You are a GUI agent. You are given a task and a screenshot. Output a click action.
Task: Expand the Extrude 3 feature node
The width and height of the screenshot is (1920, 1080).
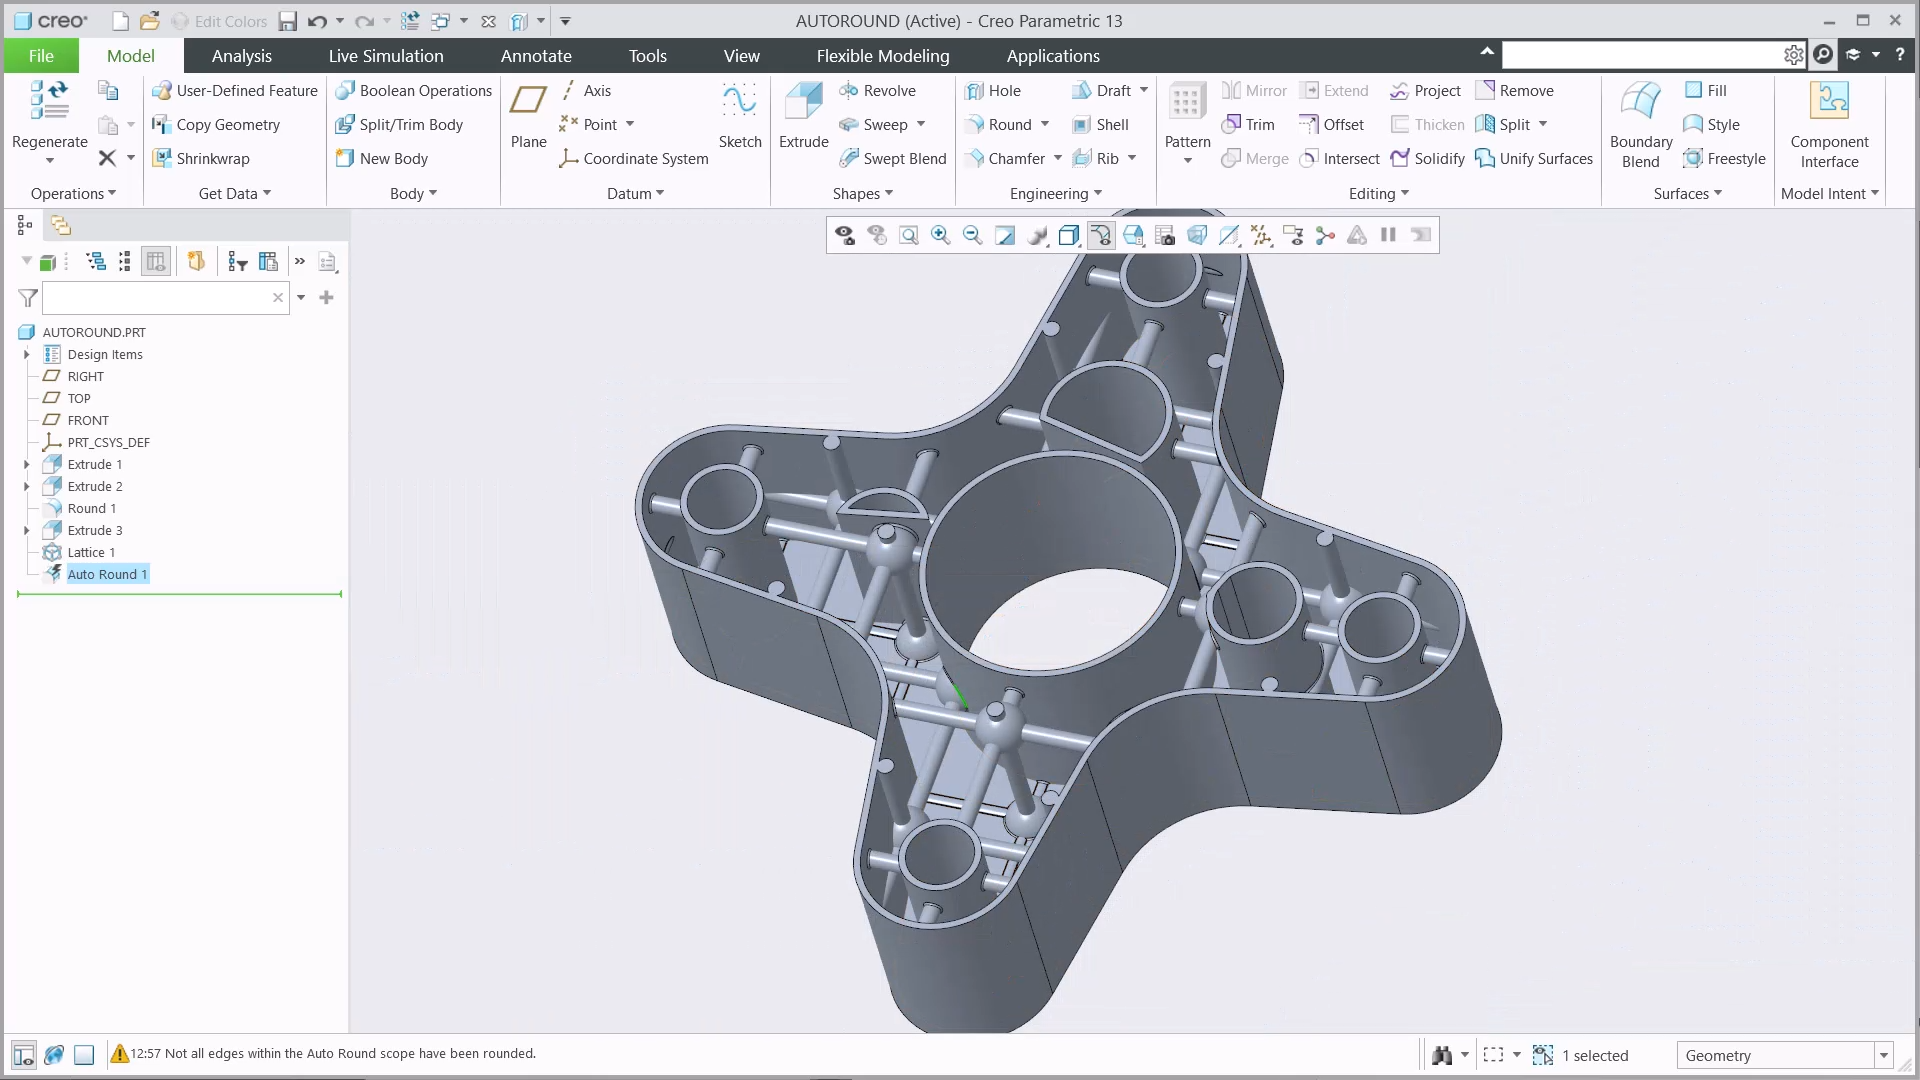[27, 530]
